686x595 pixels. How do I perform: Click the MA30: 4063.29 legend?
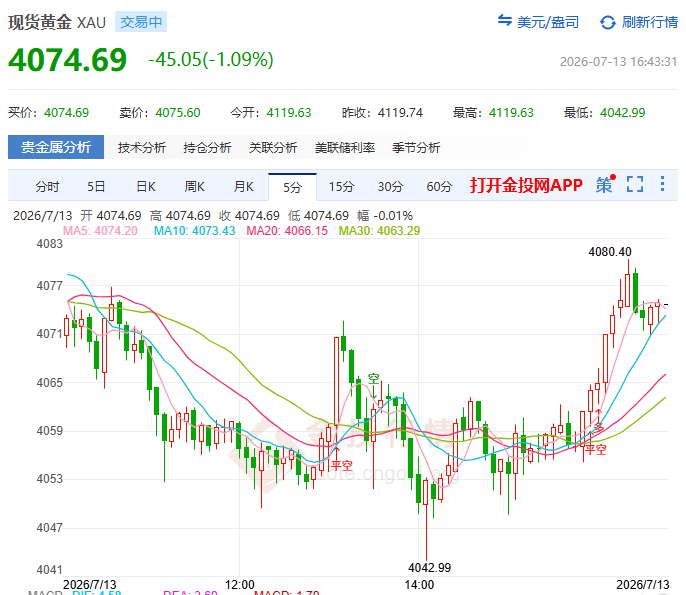coord(379,231)
